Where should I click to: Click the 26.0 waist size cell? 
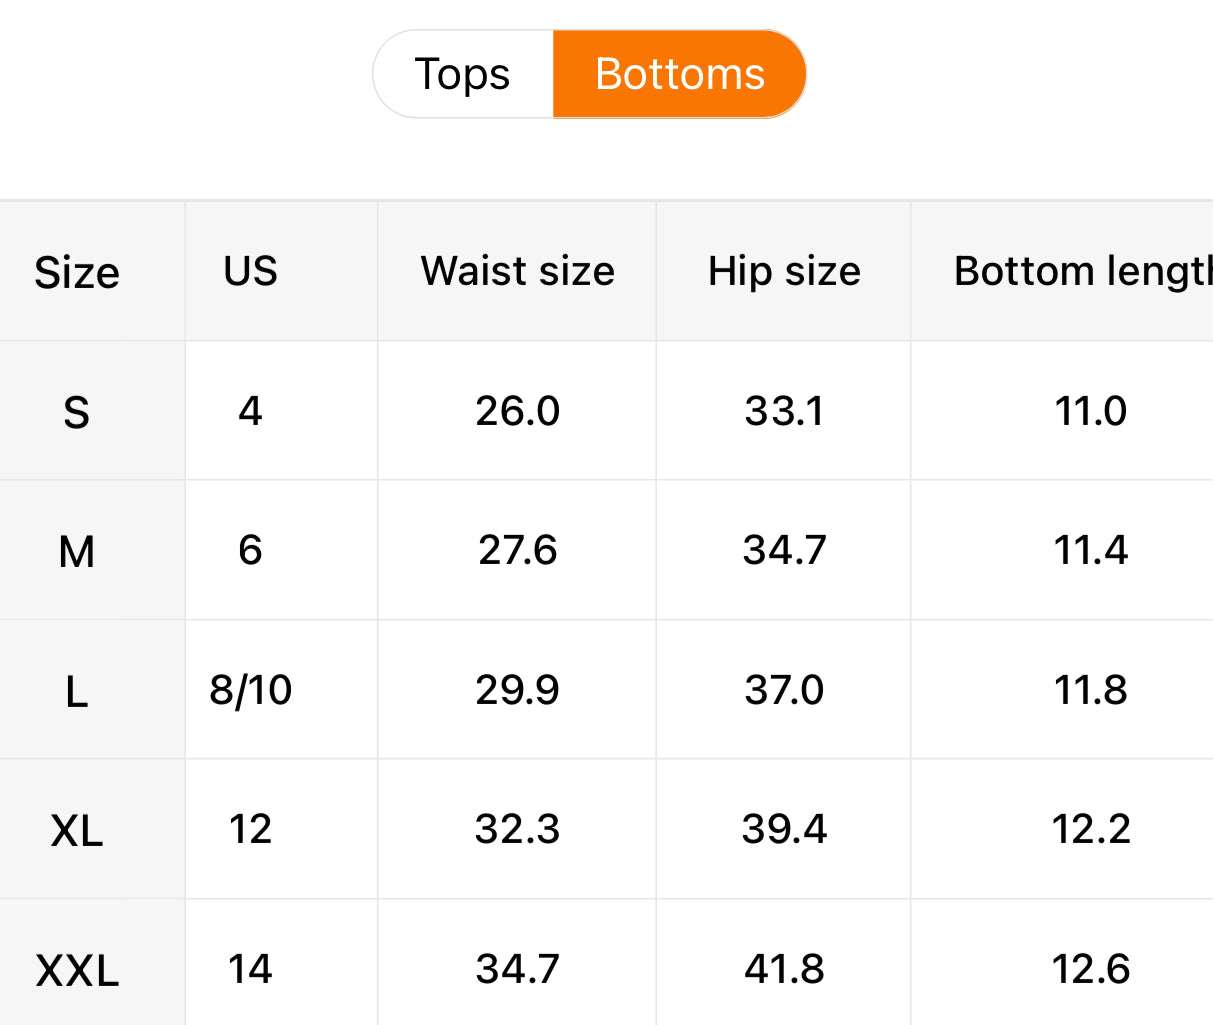pos(517,411)
